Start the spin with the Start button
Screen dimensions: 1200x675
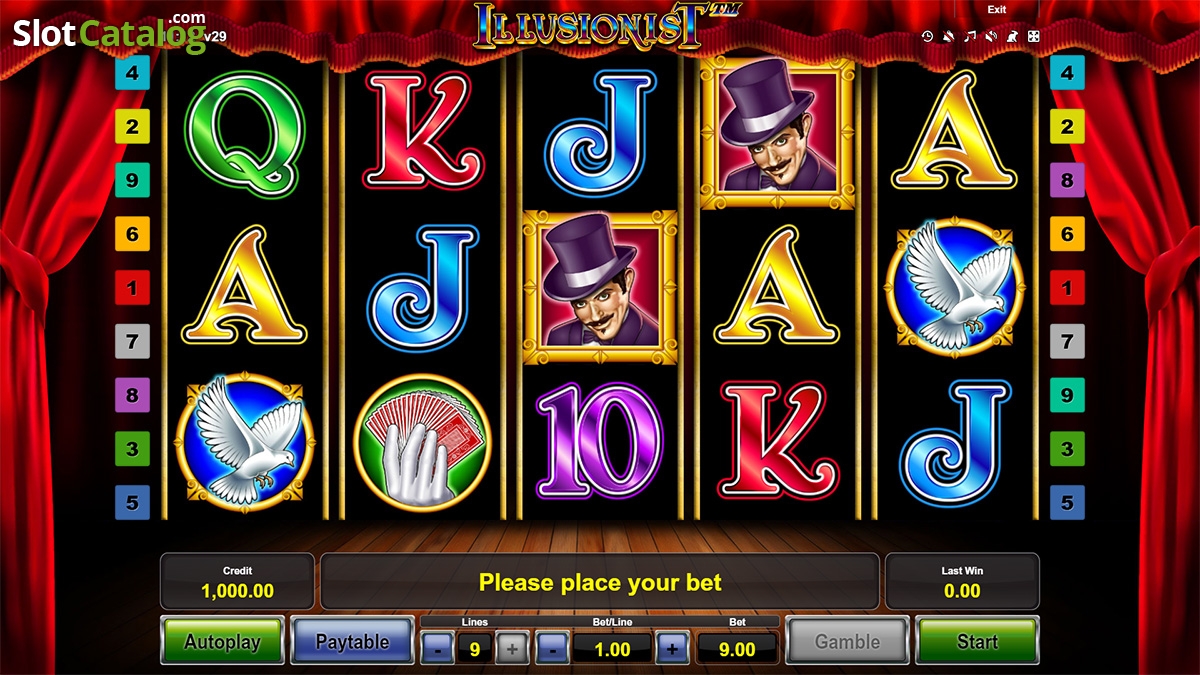coord(977,641)
